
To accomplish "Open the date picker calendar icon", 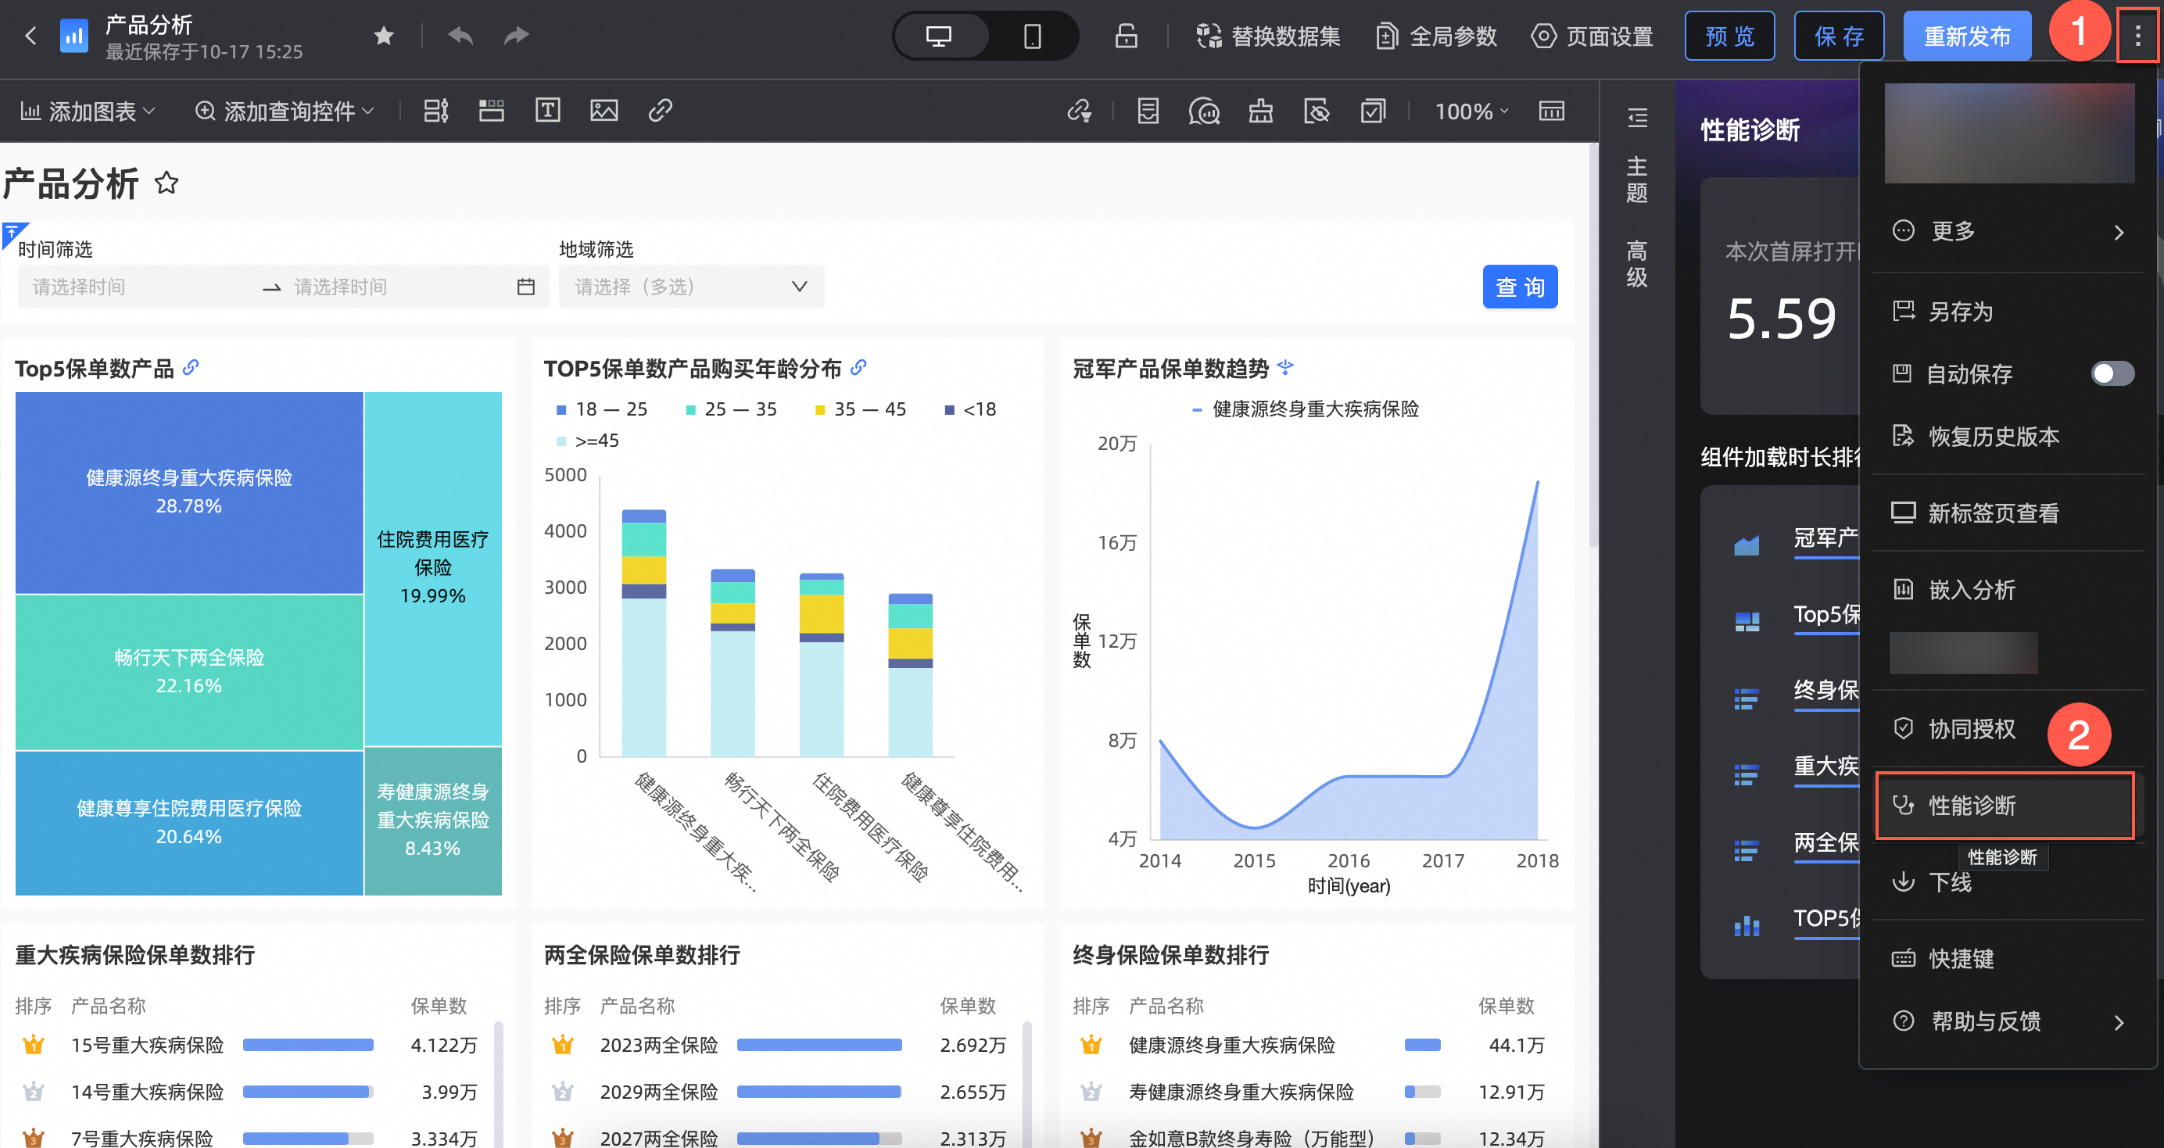I will [x=526, y=287].
